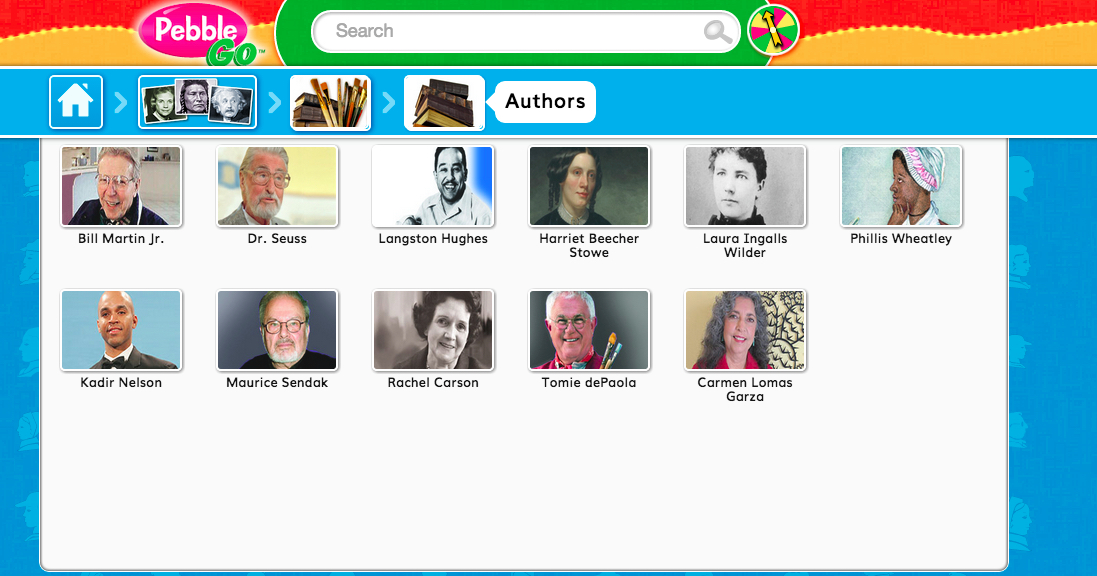Select Carmen Lomas Garza photo
The image size is (1097, 576).
pos(745,330)
